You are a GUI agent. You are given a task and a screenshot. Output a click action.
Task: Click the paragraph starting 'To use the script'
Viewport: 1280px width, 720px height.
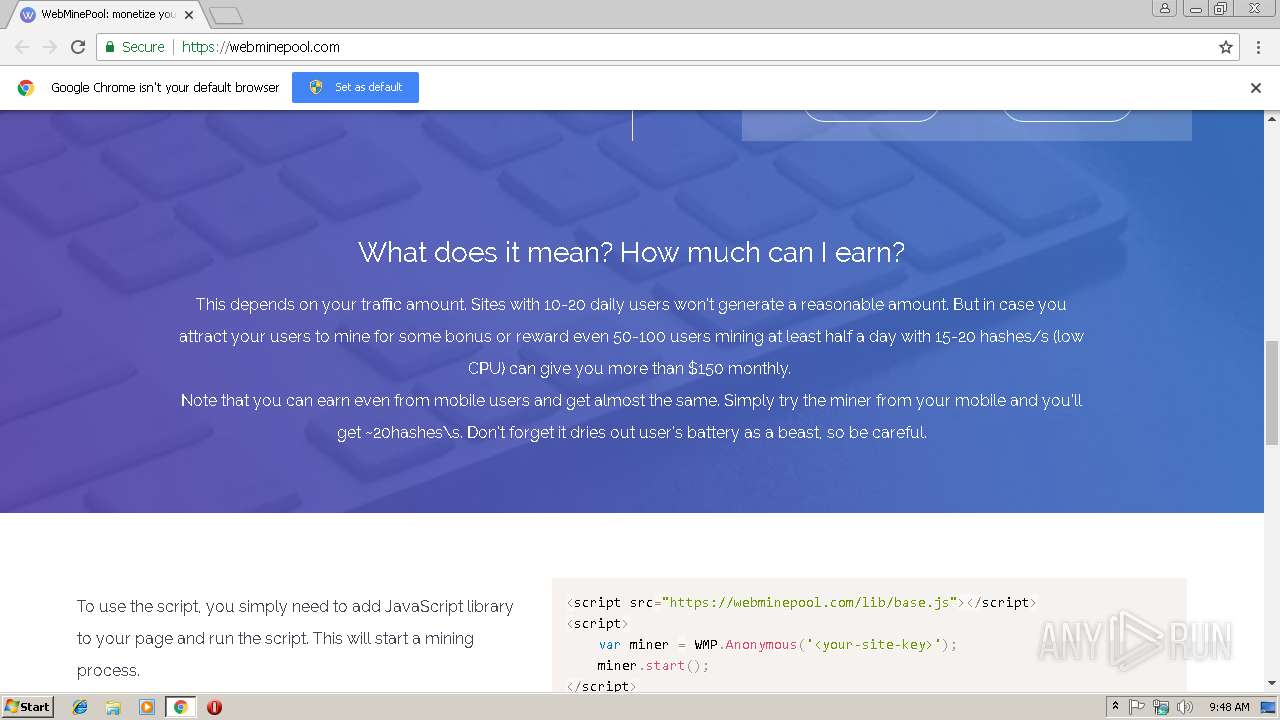[x=296, y=638]
